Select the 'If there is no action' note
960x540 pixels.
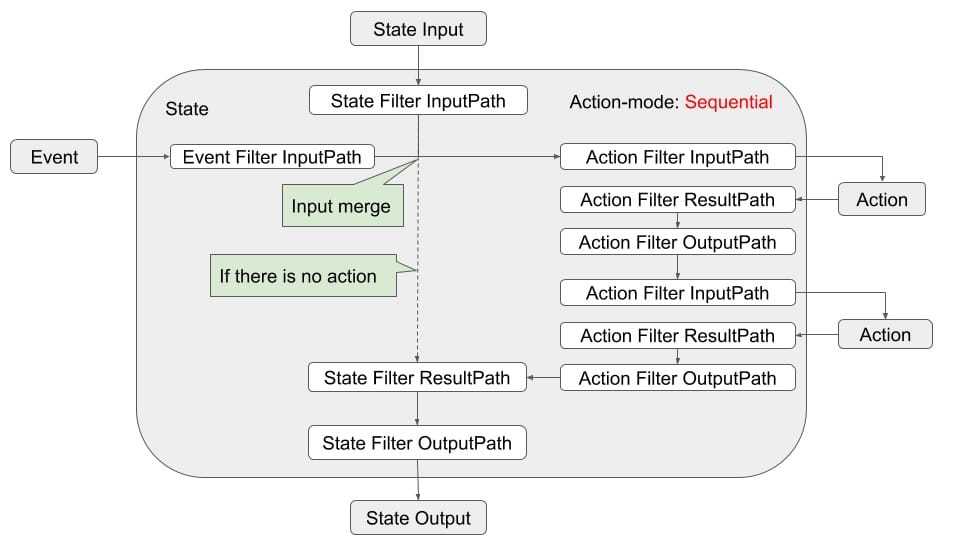pos(299,276)
